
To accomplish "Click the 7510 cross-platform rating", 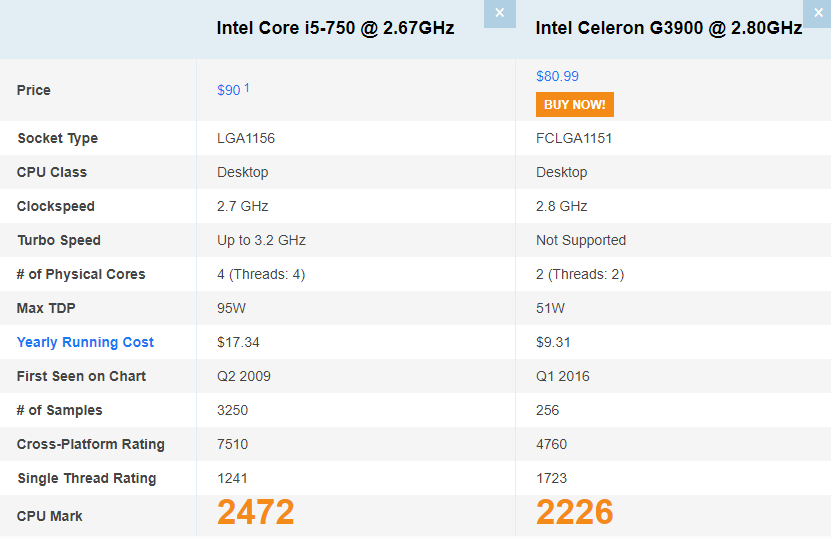I will coord(233,444).
